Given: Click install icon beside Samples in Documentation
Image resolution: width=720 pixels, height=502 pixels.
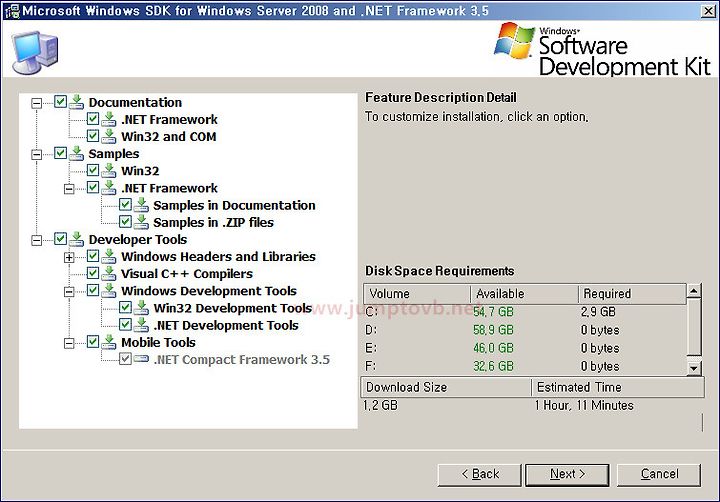Looking at the screenshot, I should pyautogui.click(x=141, y=204).
